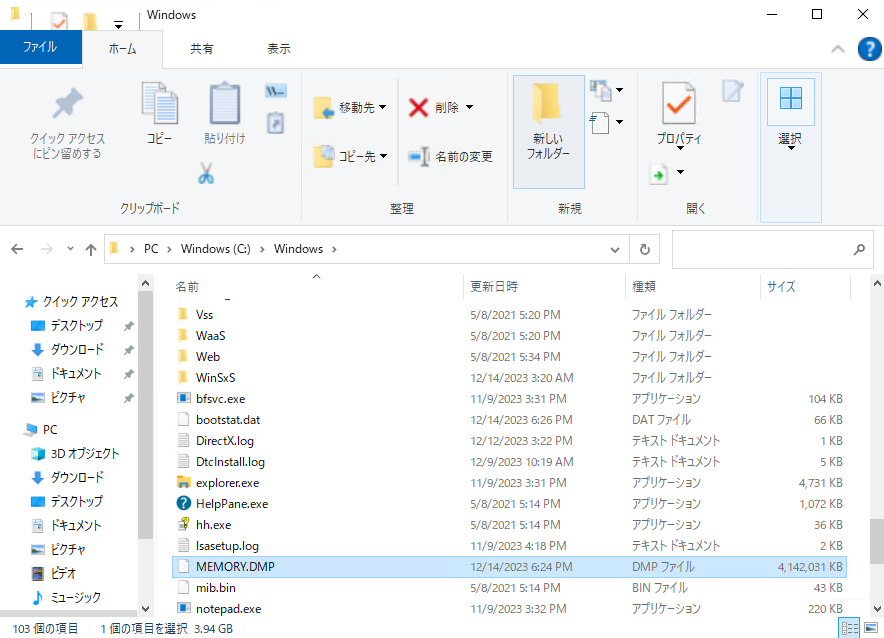Open the recent locations dropdown
The height and width of the screenshot is (638, 884).
point(70,249)
